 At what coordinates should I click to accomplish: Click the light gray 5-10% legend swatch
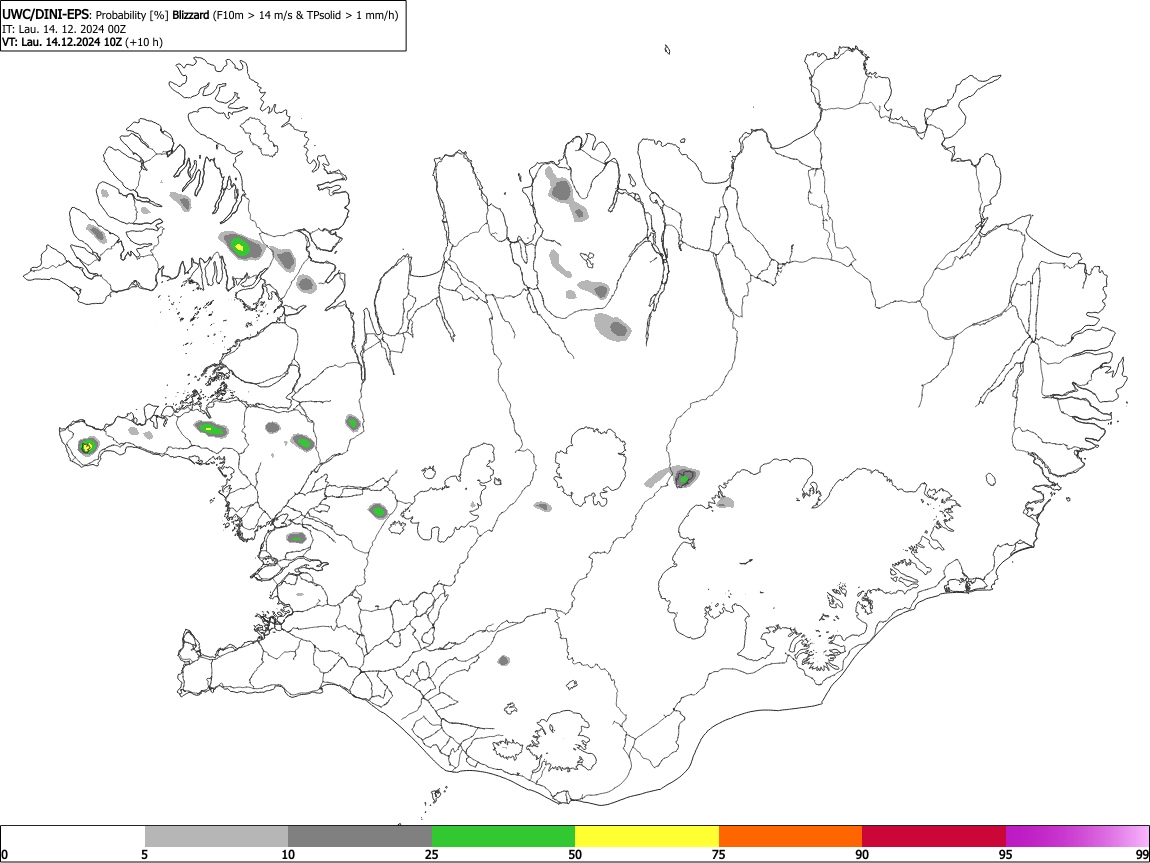point(216,836)
